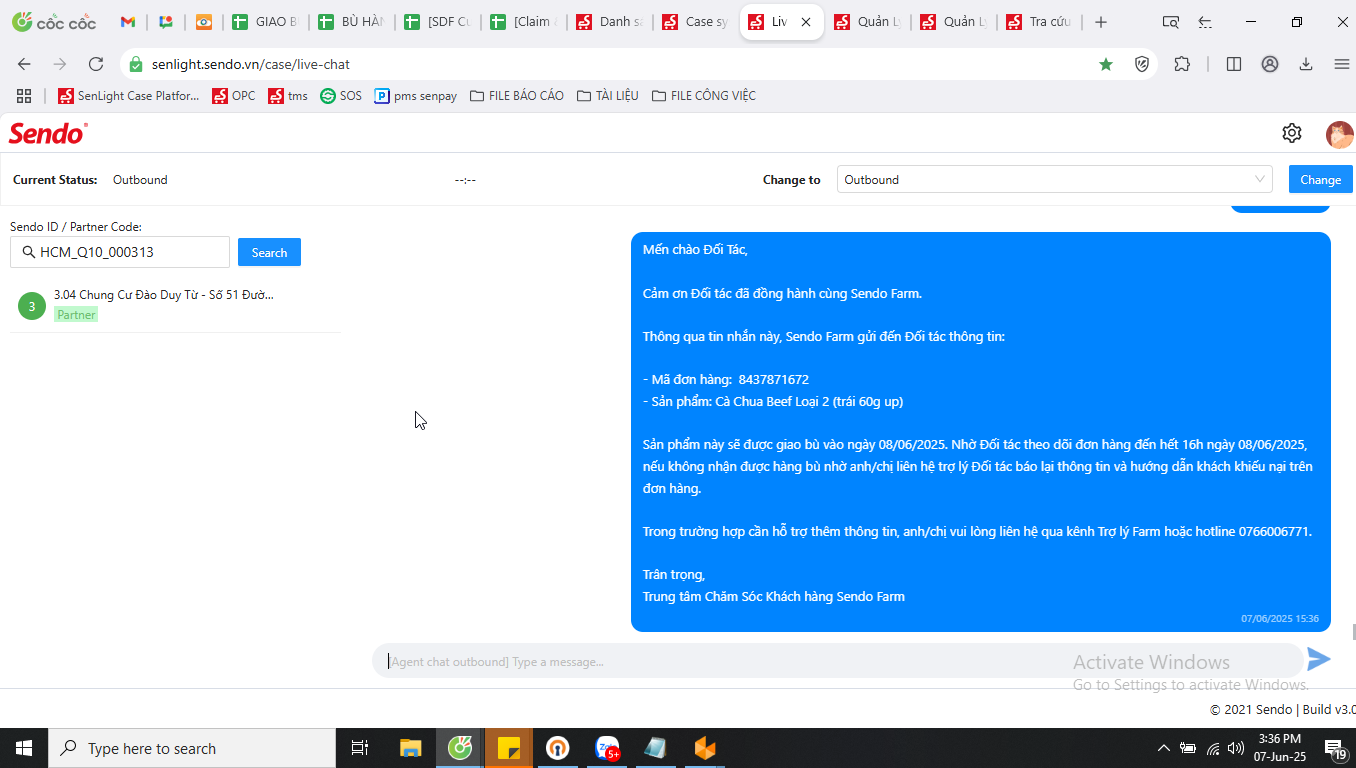Click the green bookmark star in address bar
This screenshot has height=768, width=1356.
coord(1106,64)
